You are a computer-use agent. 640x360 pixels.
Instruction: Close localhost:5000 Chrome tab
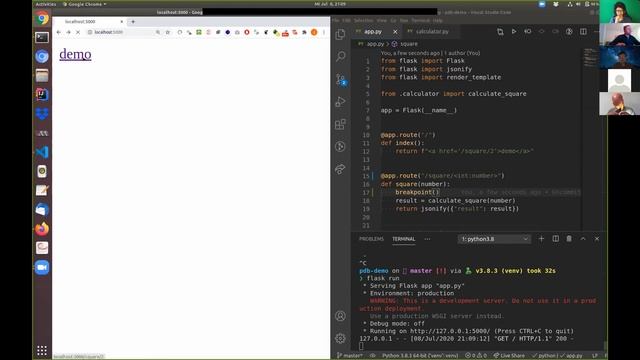122,22
